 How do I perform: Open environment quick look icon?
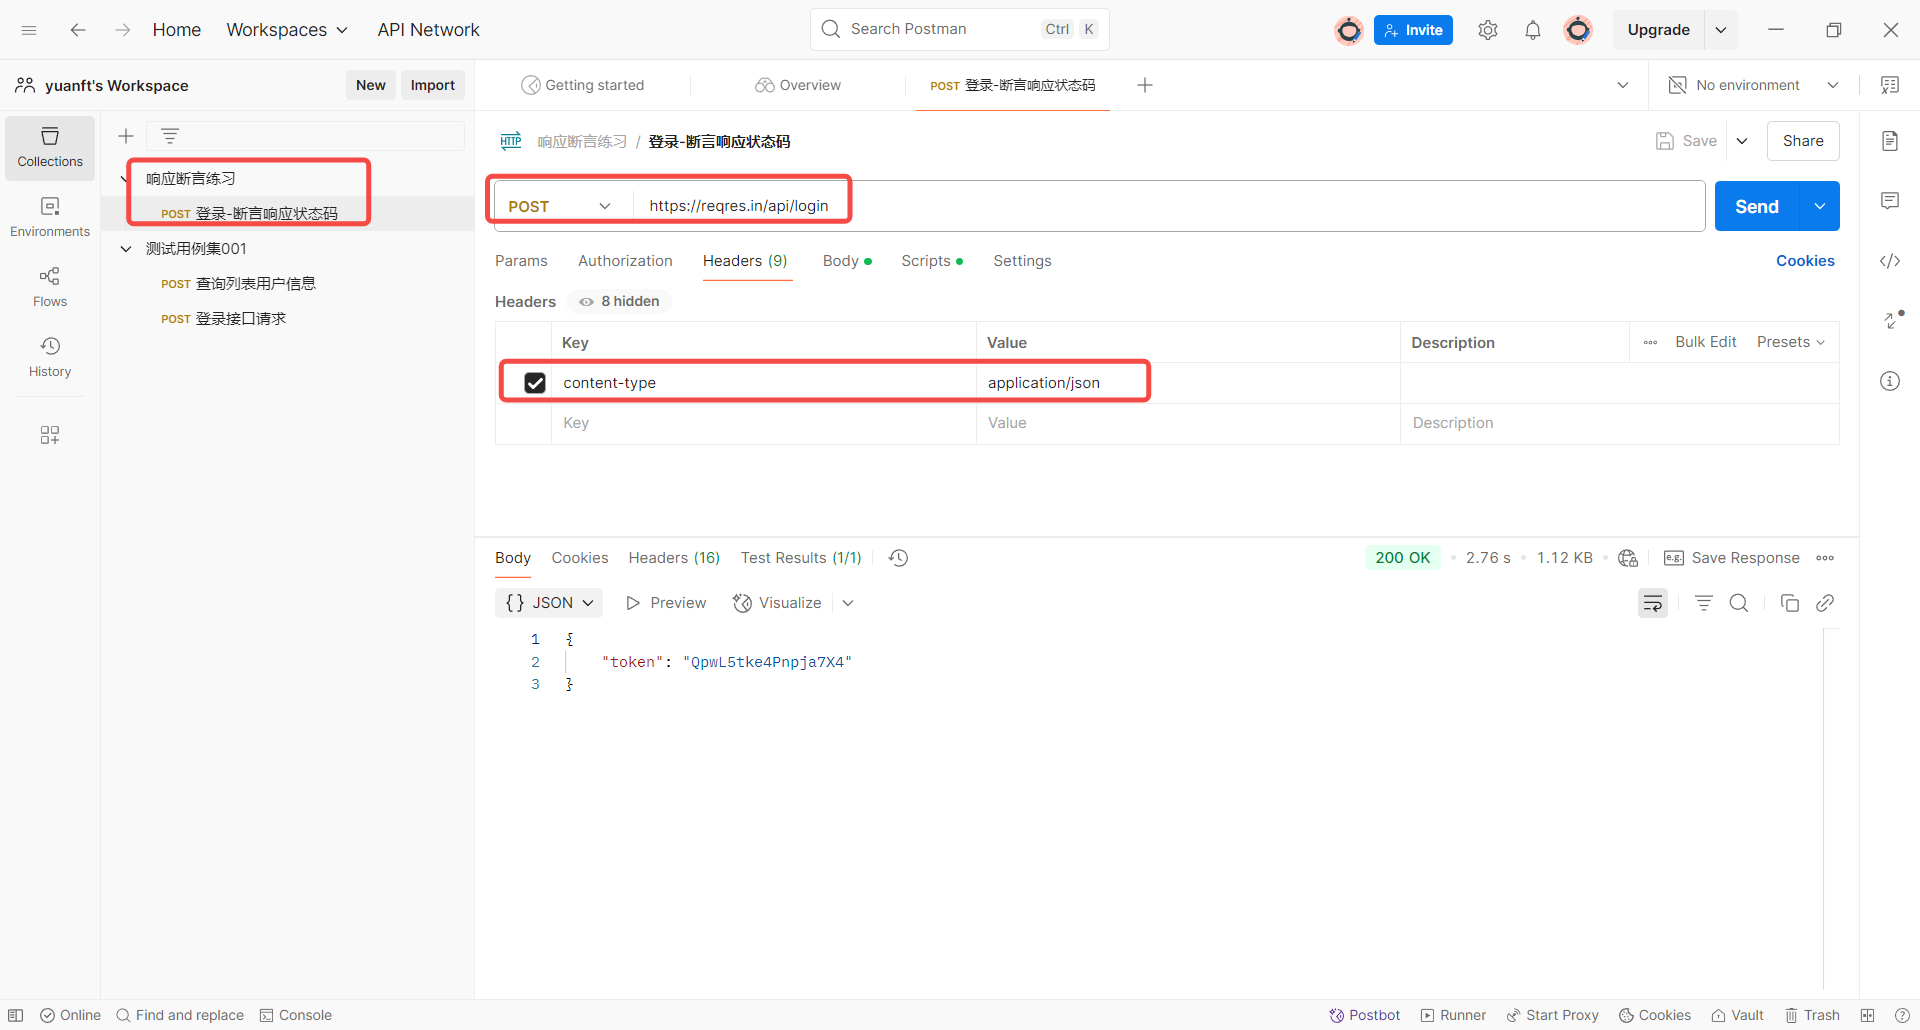[x=1890, y=85]
